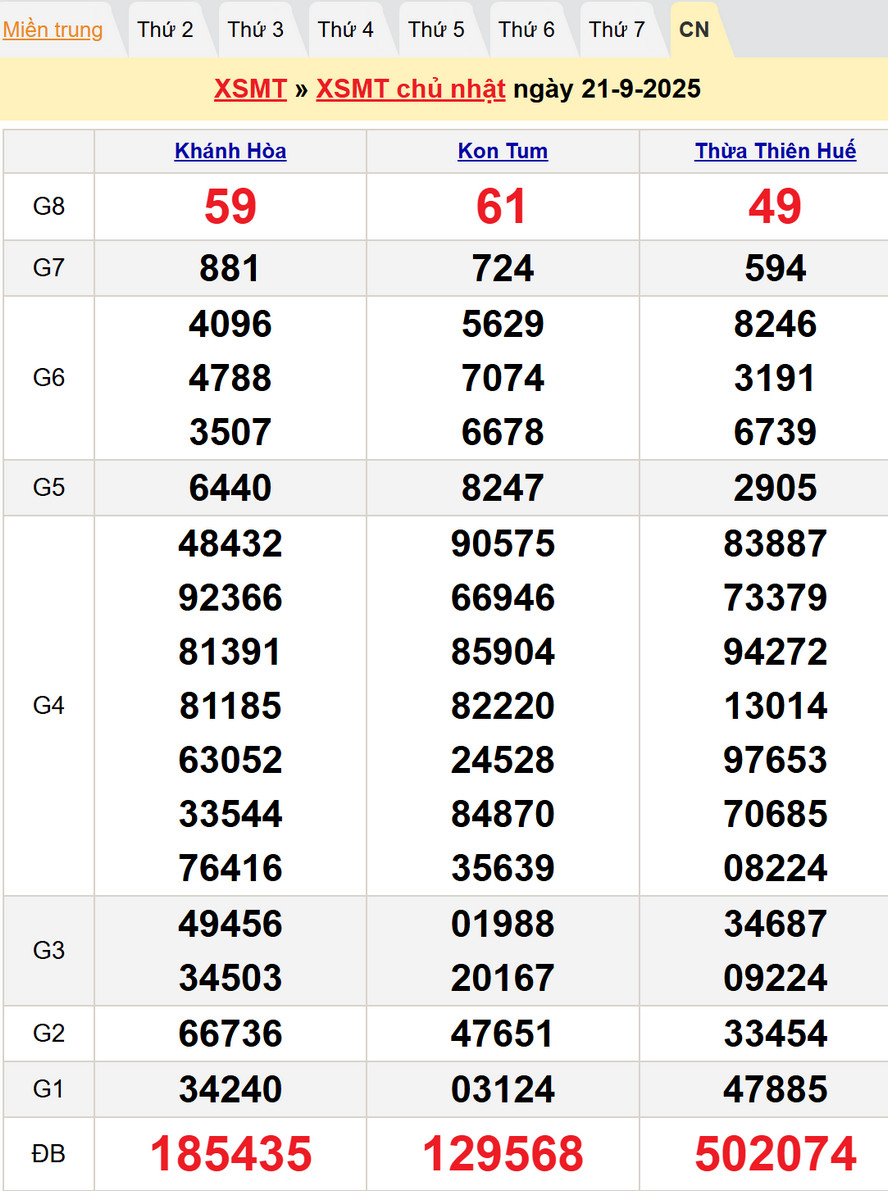Open the Miền trung link
This screenshot has width=888, height=1191.
(x=53, y=30)
